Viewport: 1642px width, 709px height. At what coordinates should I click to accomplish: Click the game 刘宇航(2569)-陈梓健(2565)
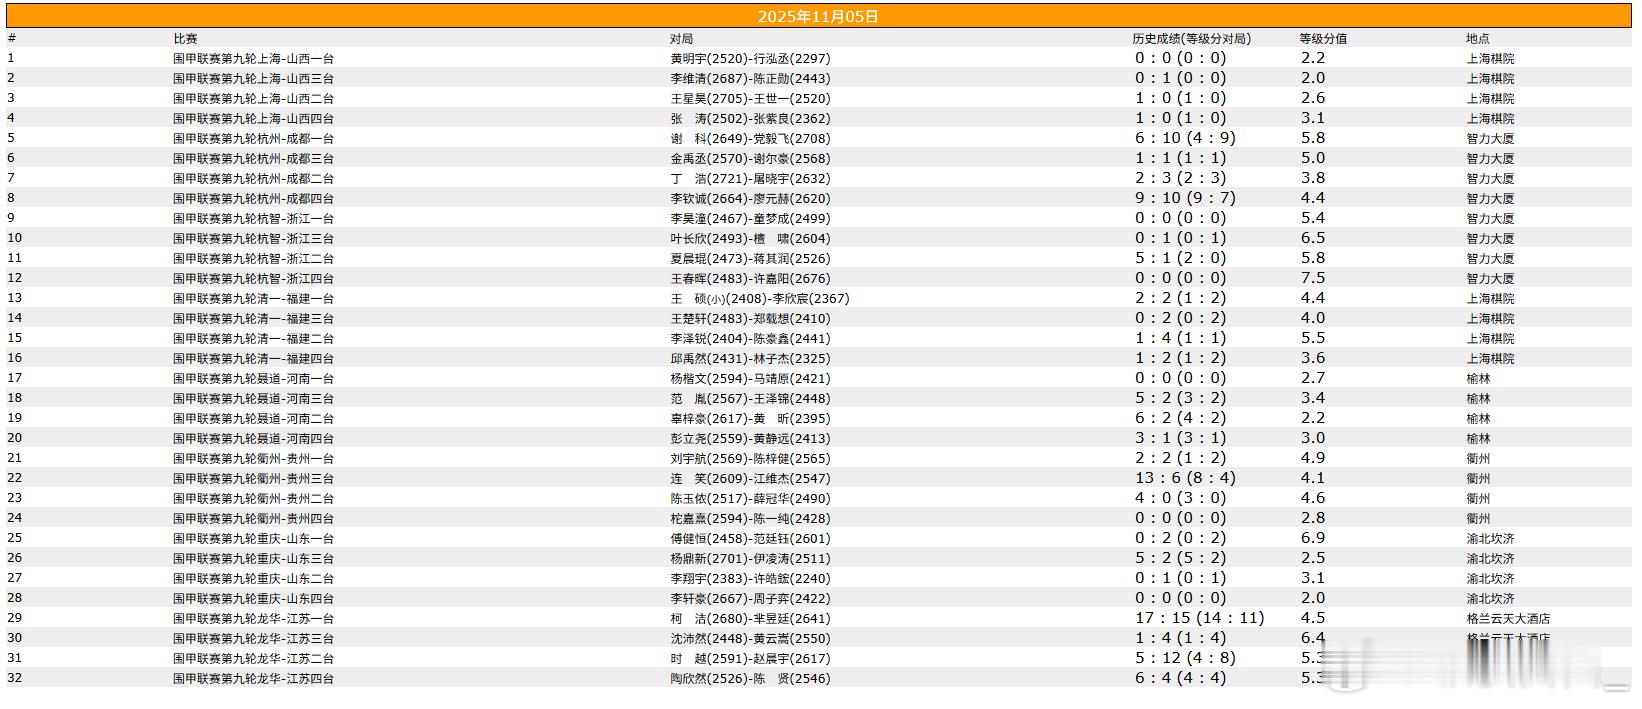[x=750, y=459]
